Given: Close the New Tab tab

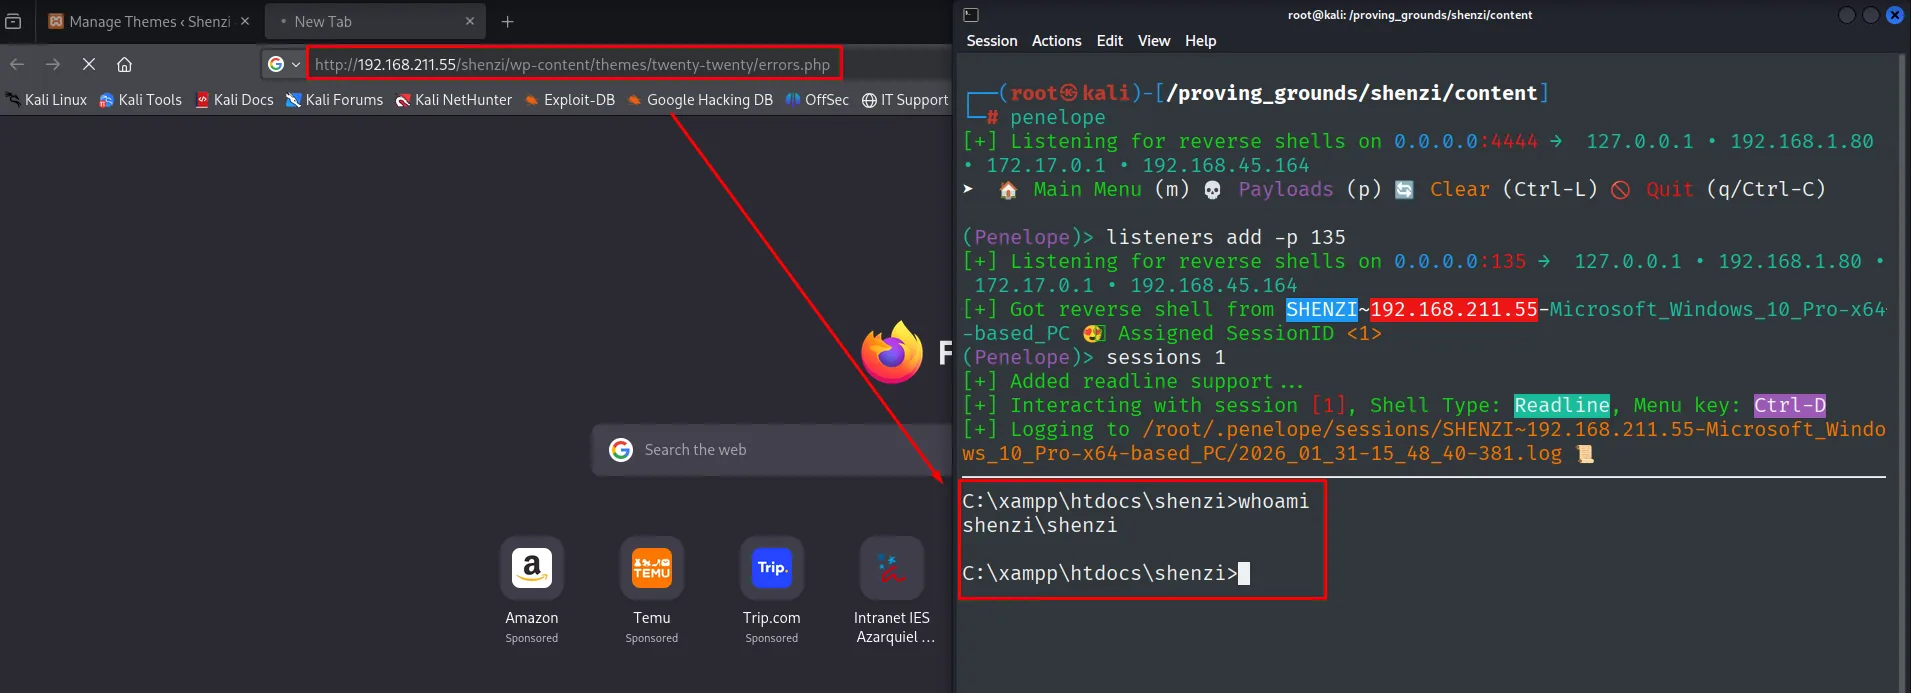Looking at the screenshot, I should tap(470, 21).
